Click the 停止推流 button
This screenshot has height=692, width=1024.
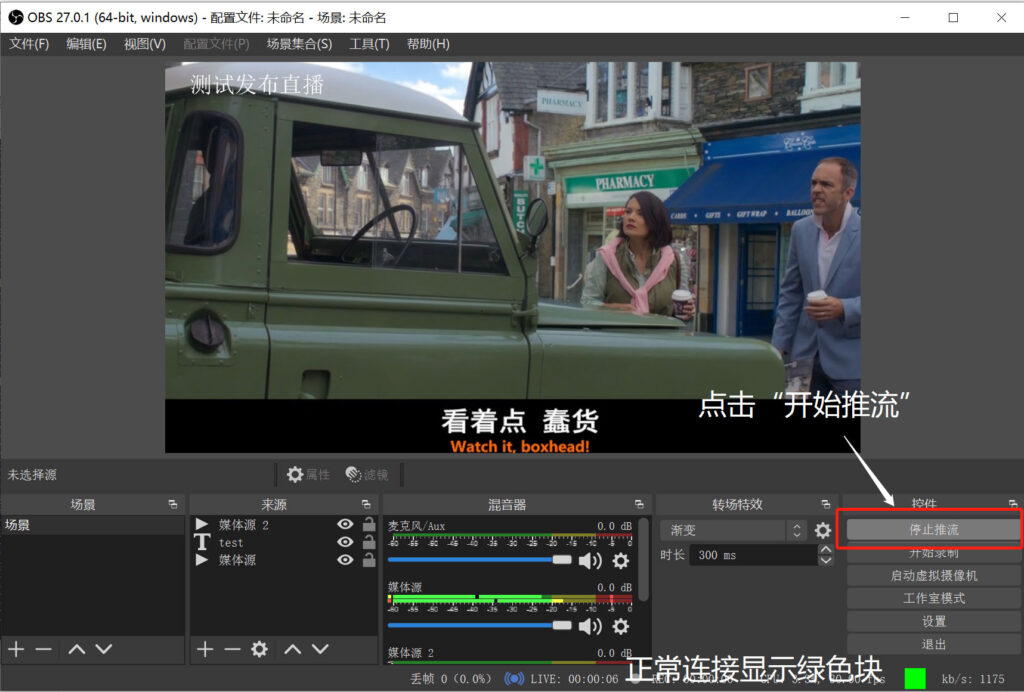coord(934,529)
